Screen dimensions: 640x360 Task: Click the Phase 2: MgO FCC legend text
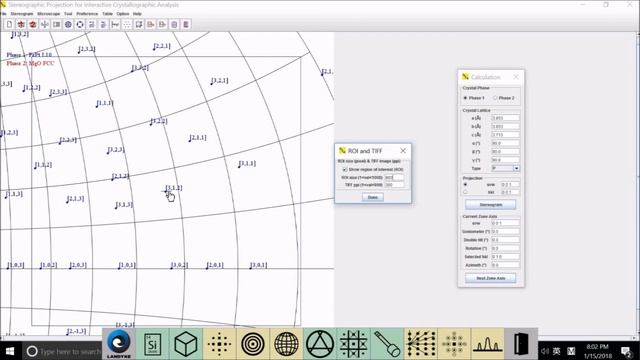tap(30, 64)
